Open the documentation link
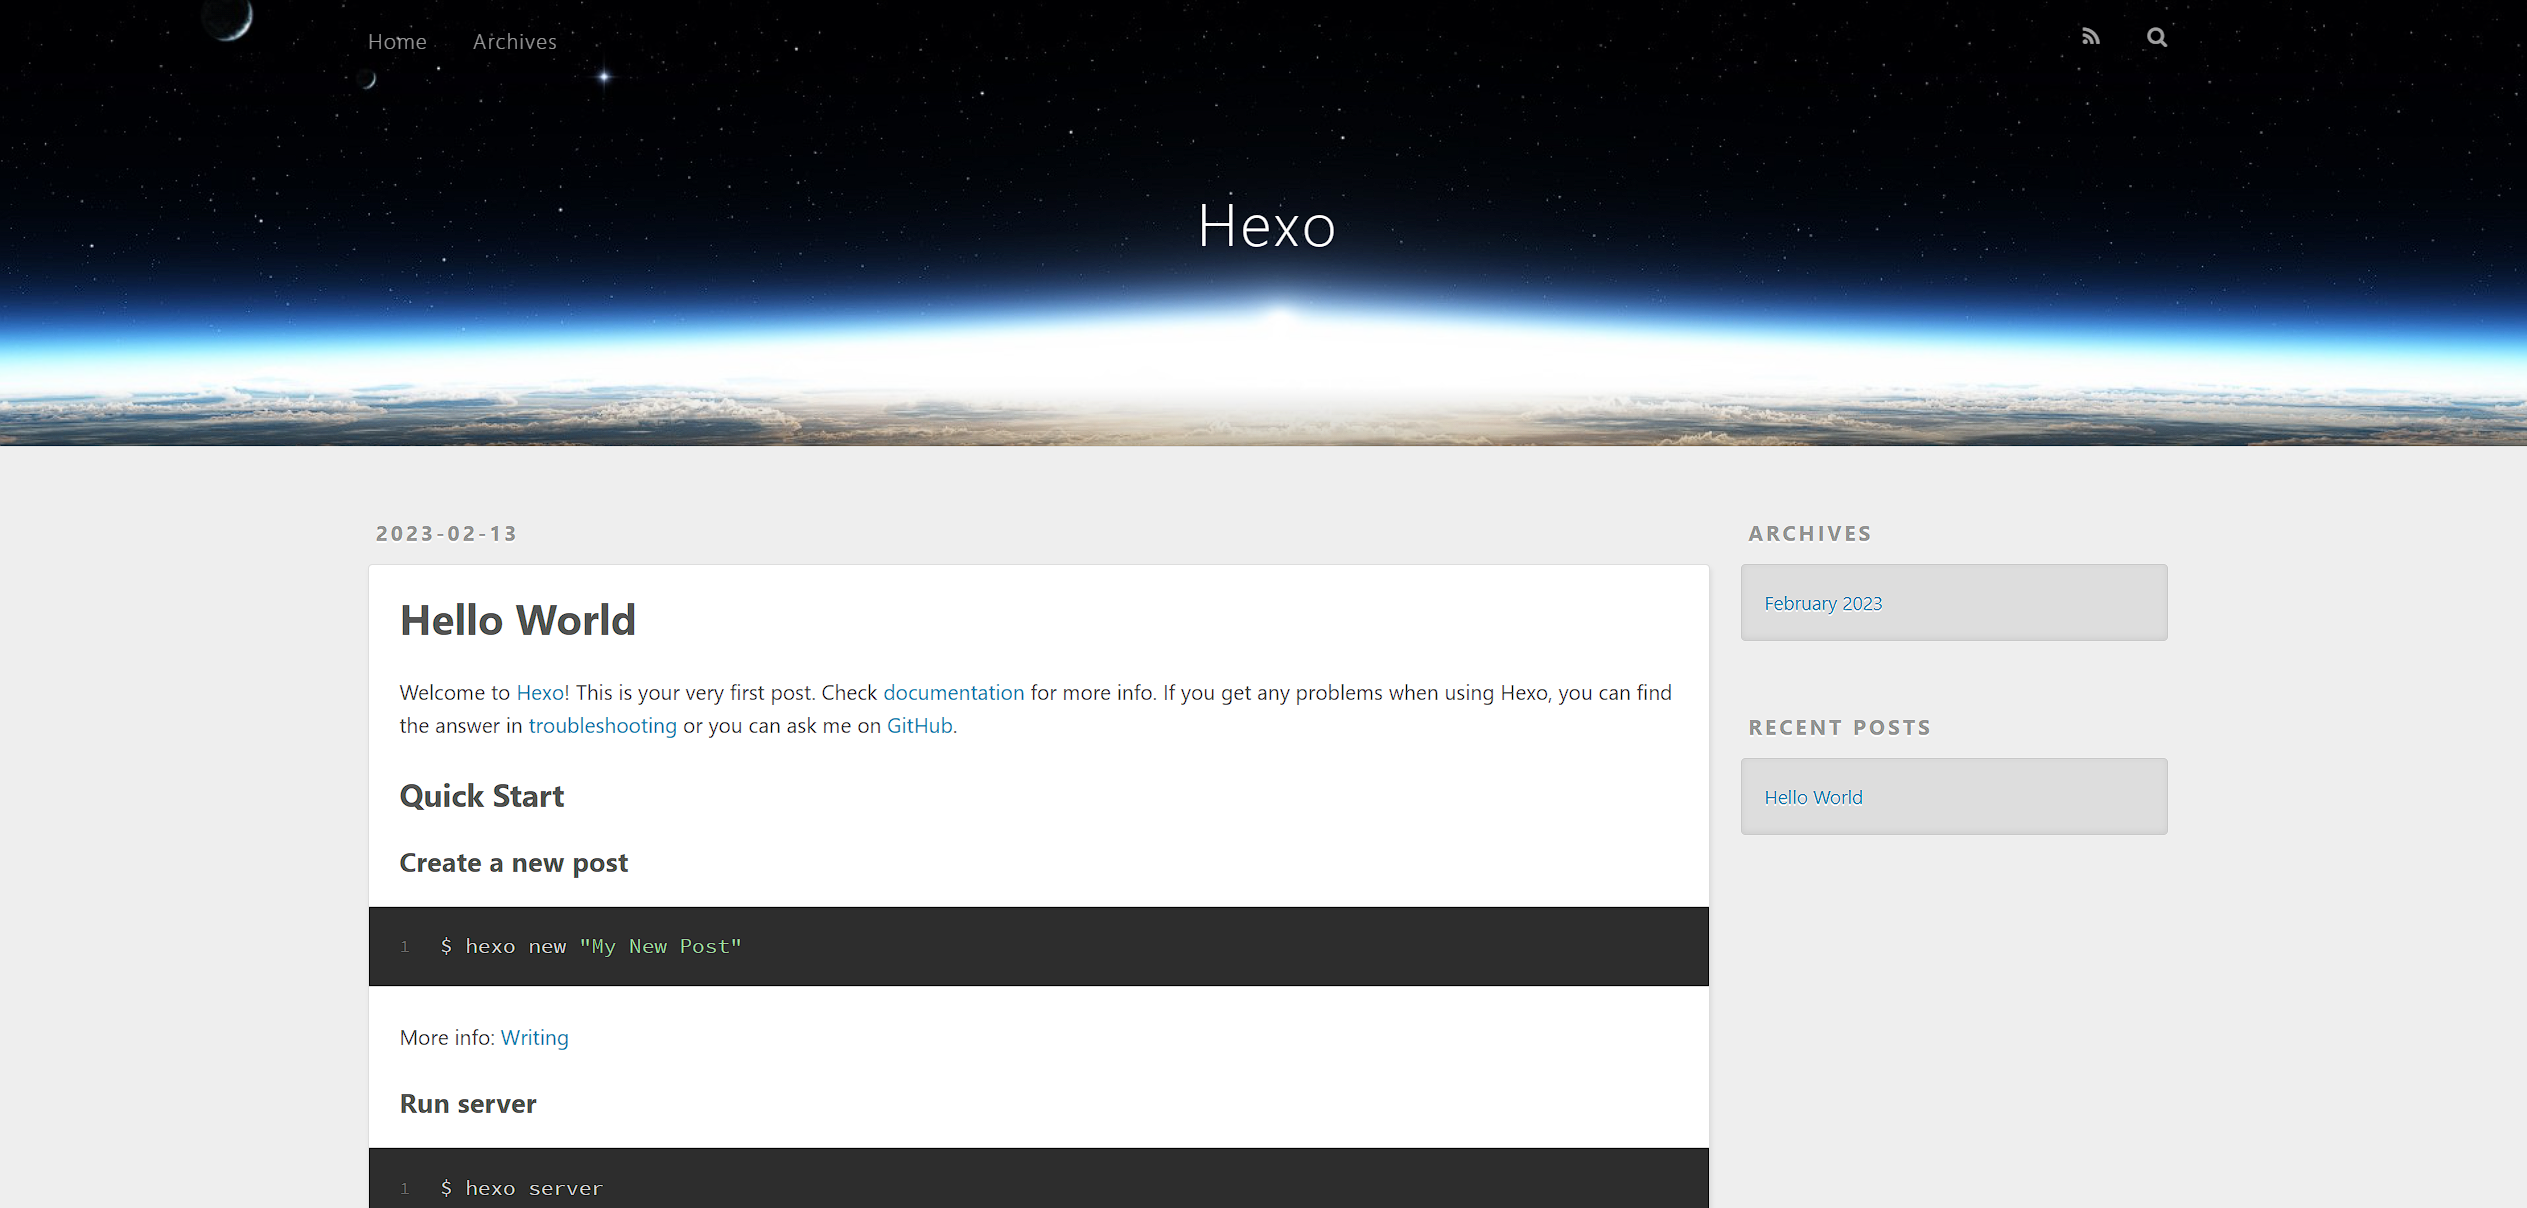Screen dimensions: 2527x1208 [953, 693]
